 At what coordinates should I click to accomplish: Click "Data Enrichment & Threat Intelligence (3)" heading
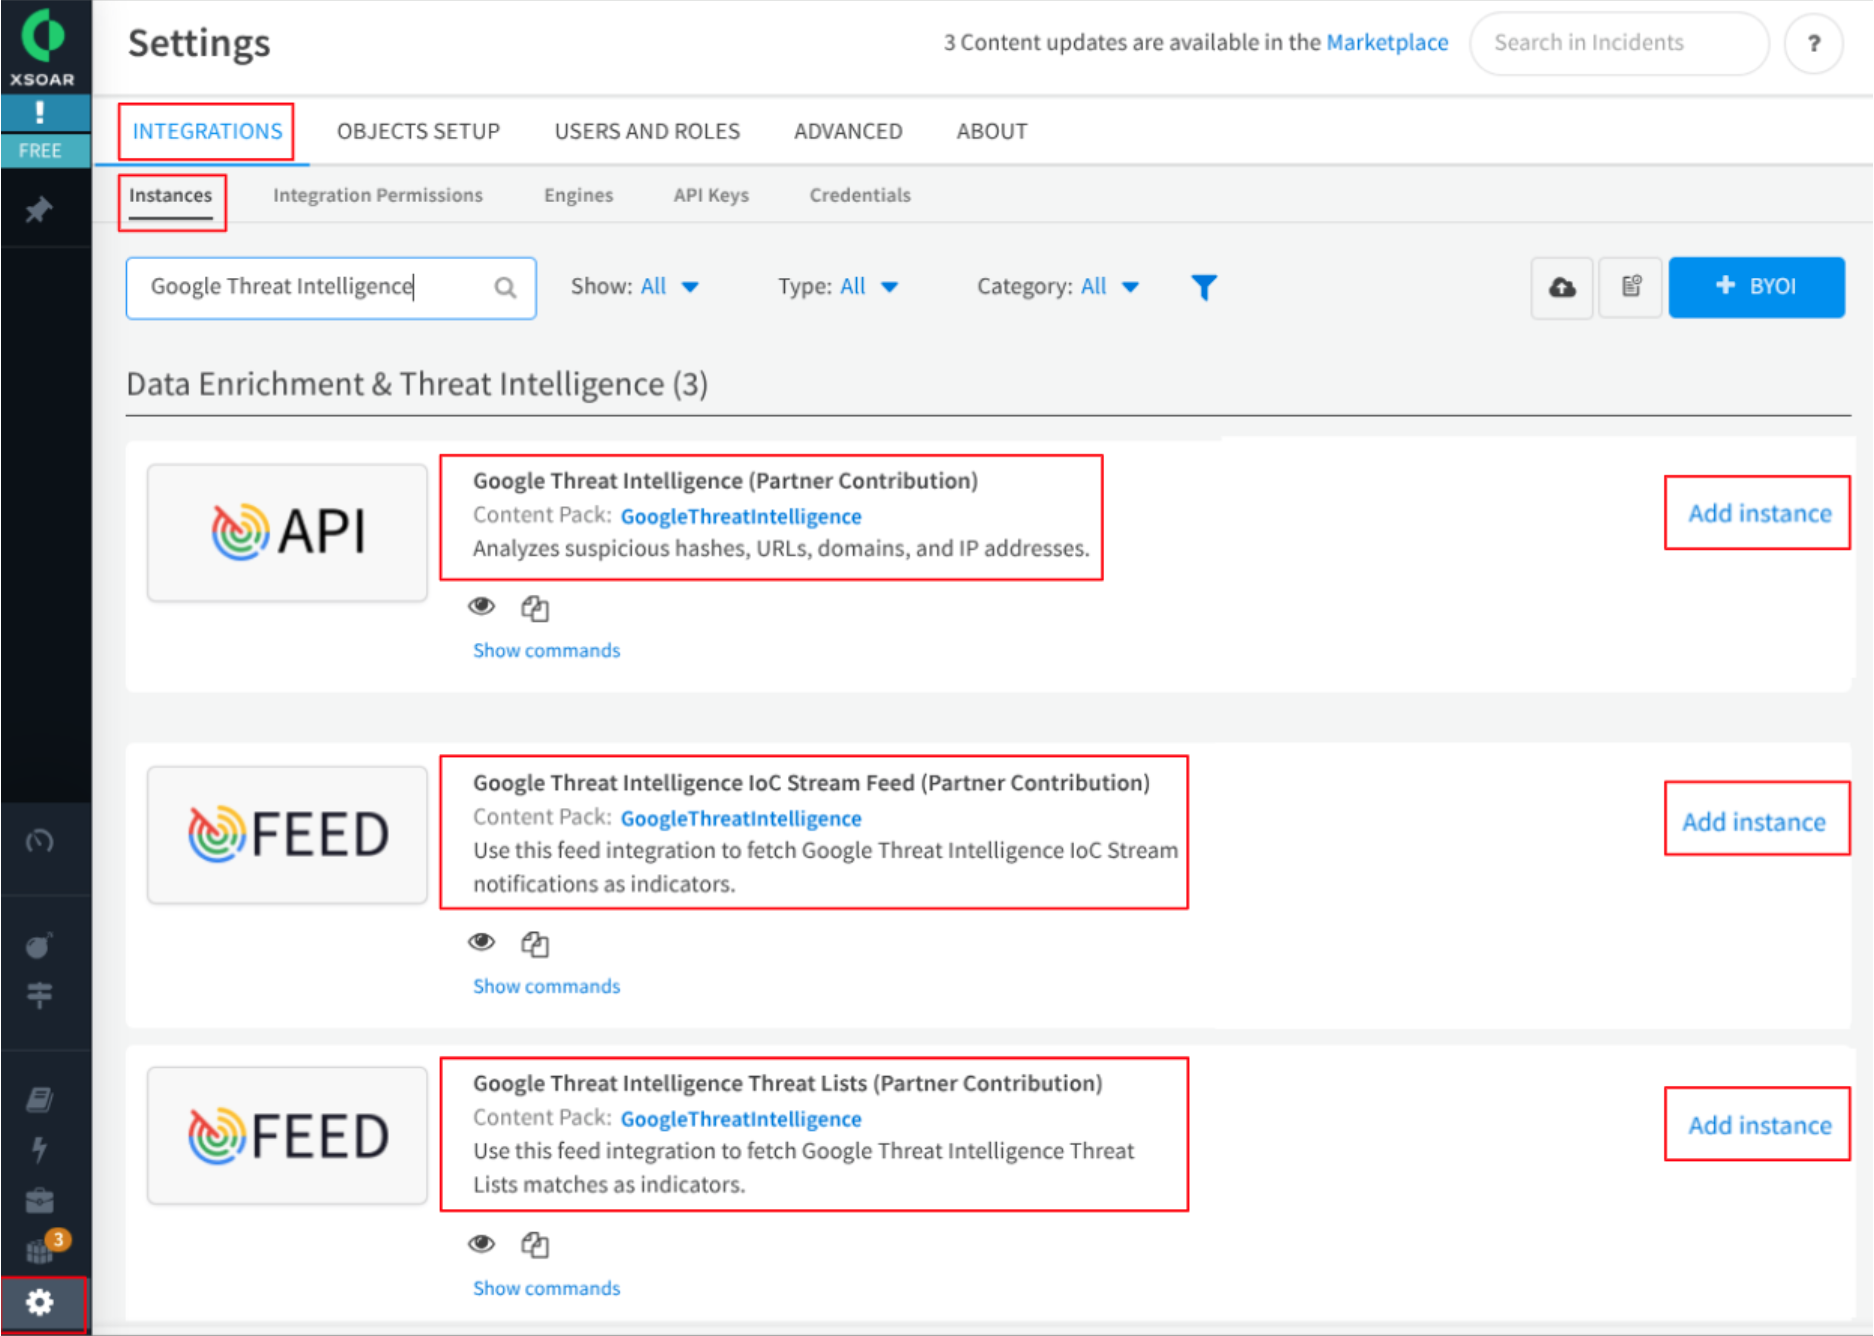click(417, 384)
